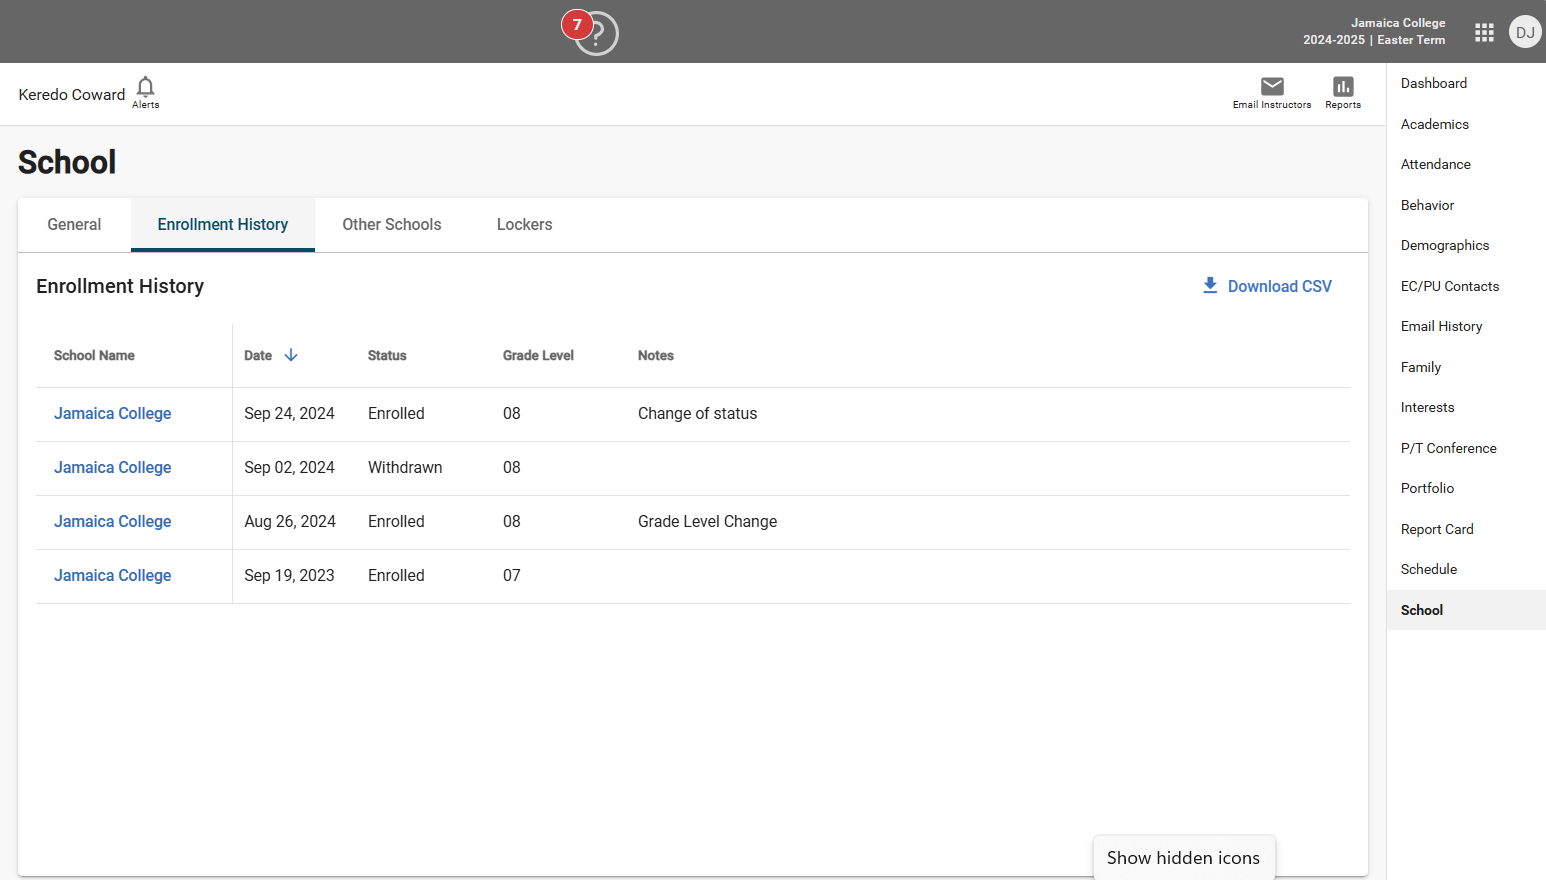Click the Grade Level Change note
The image size is (1546, 880).
tap(708, 522)
